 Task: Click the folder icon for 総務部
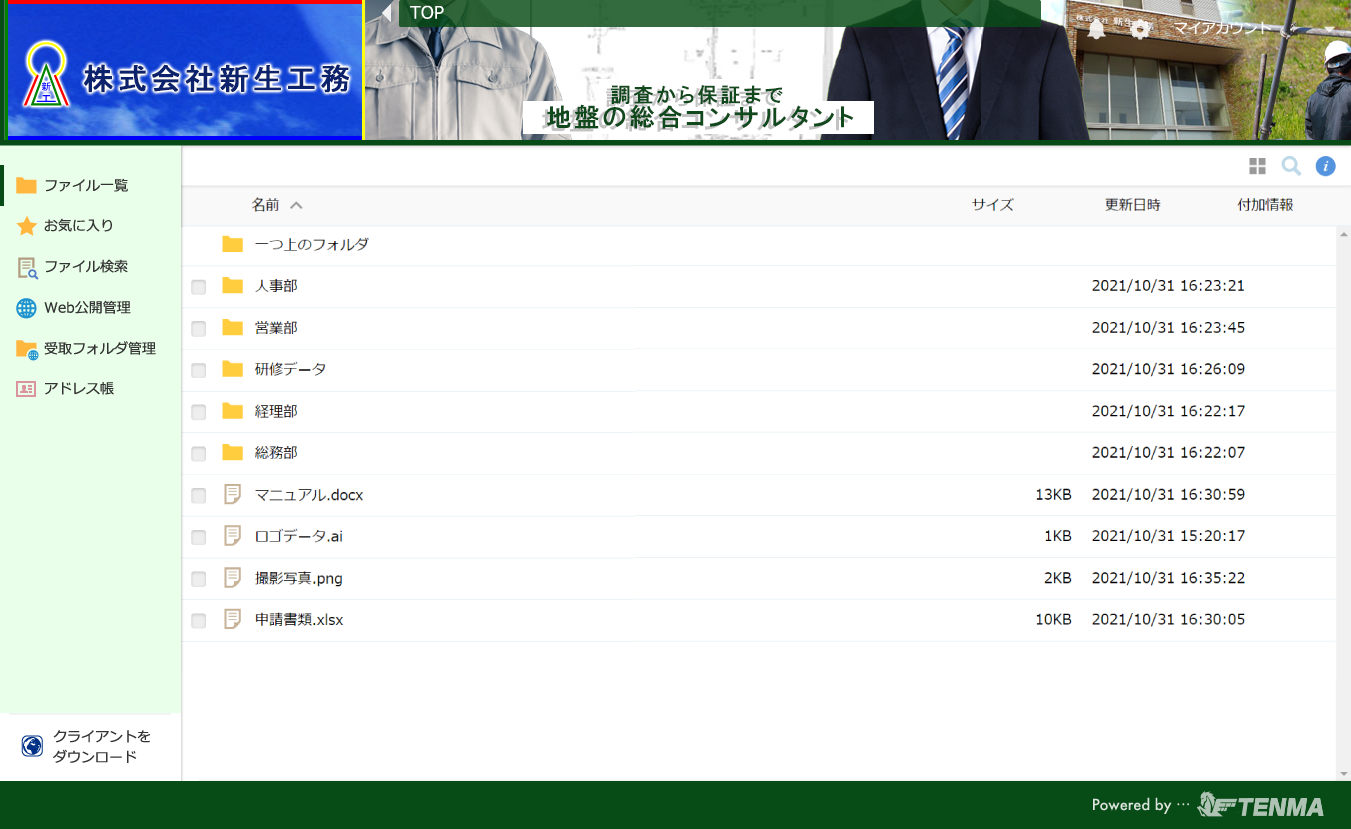(x=233, y=453)
